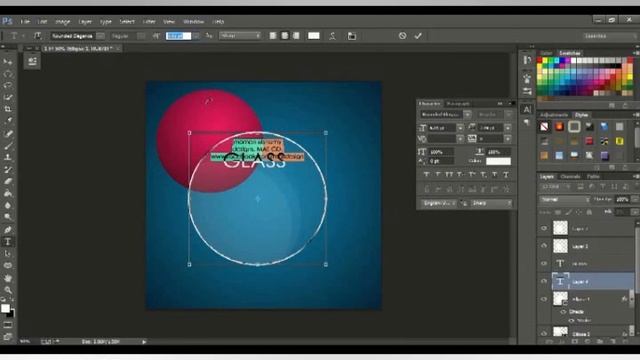
Task: Click Color swatch in Character panel
Action: click(x=498, y=161)
